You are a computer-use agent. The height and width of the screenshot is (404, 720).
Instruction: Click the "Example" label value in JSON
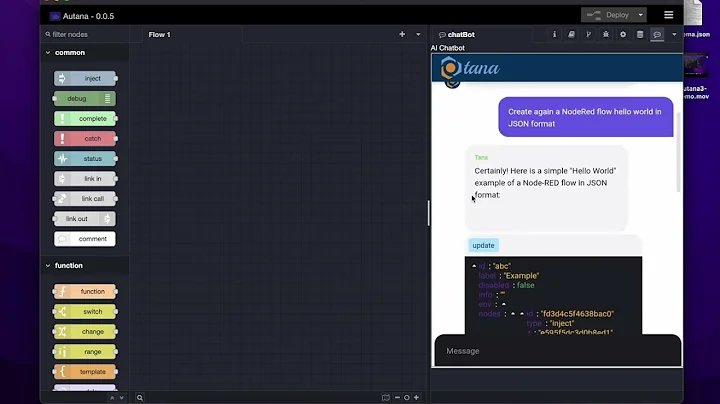(x=521, y=275)
